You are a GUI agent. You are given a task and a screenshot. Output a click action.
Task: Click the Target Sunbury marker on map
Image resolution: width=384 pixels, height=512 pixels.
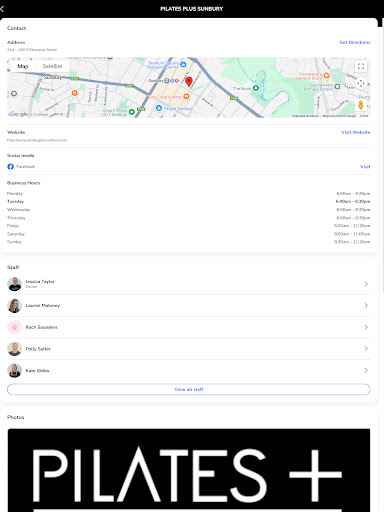[x=159, y=108]
